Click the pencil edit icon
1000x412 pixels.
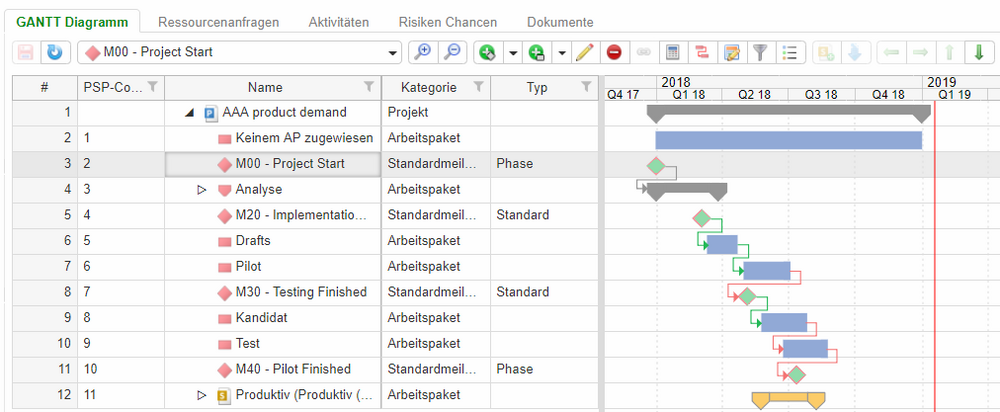point(586,52)
